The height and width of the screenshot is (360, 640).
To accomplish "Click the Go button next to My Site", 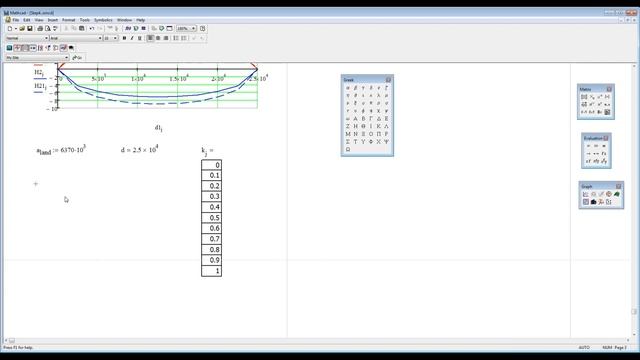I will 77,58.
